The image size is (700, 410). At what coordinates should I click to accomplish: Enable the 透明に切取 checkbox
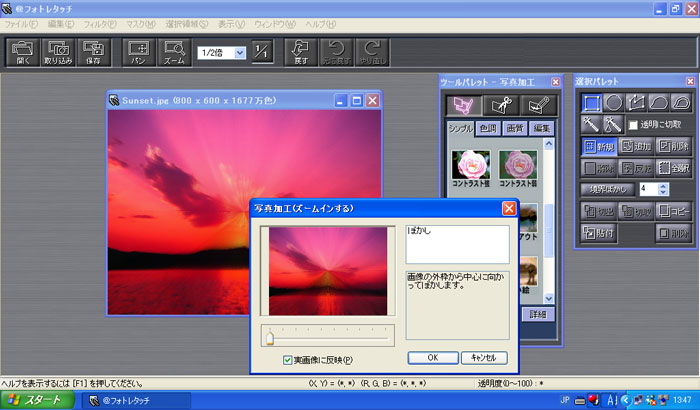[x=633, y=125]
